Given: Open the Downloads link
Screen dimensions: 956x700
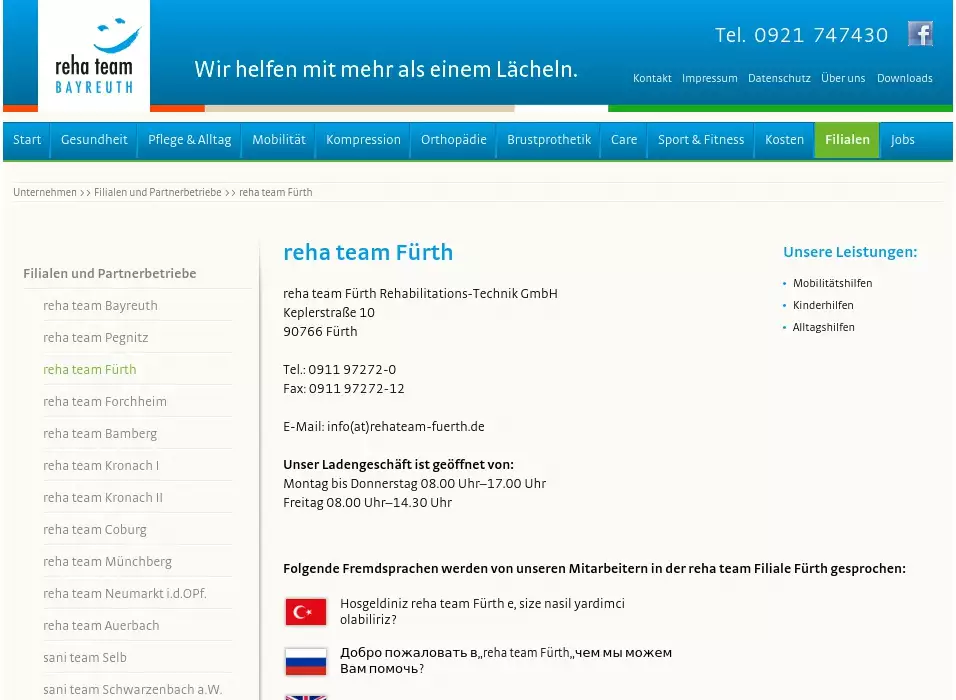Looking at the screenshot, I should pyautogui.click(x=904, y=78).
